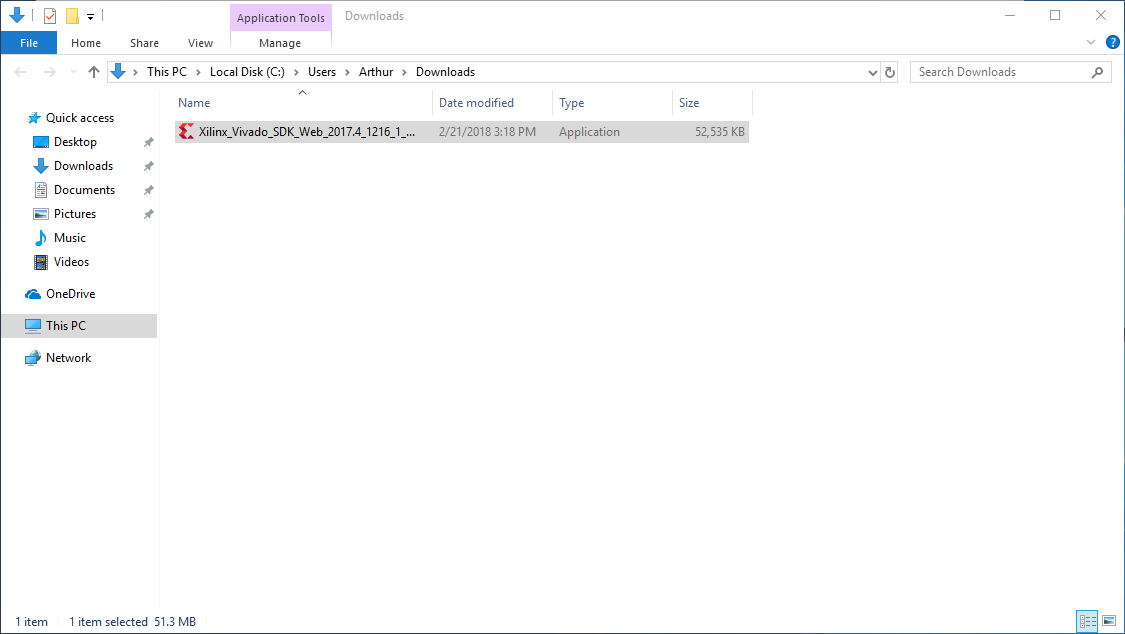Viewport: 1125px width, 634px height.
Task: Click Downloads in the breadcrumb path
Action: pos(445,72)
